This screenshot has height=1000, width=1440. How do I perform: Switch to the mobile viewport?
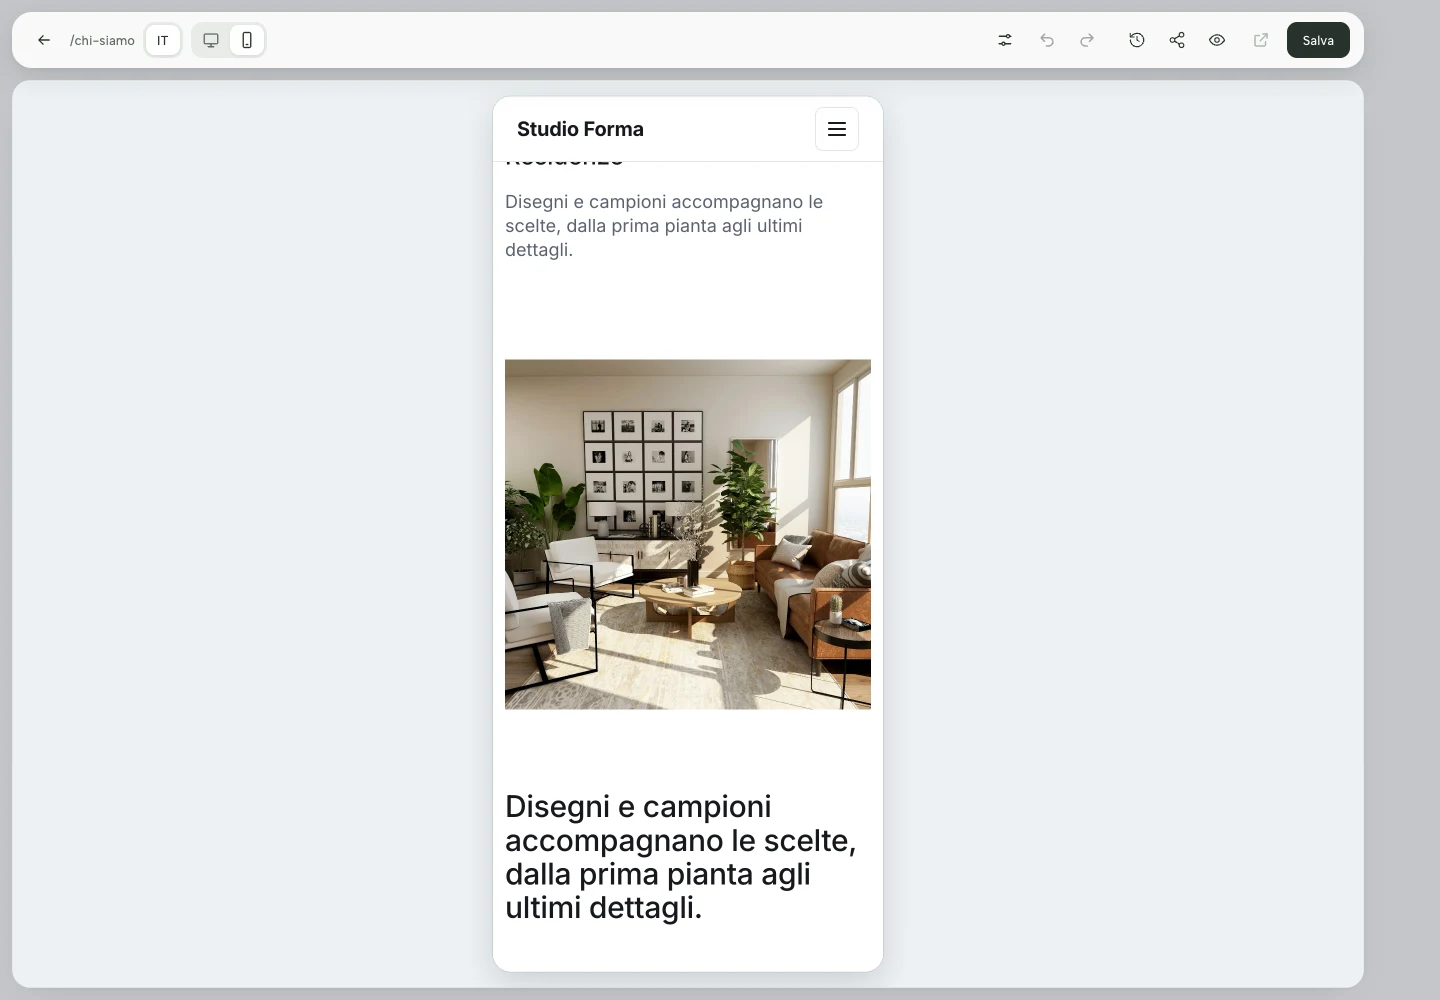click(247, 40)
